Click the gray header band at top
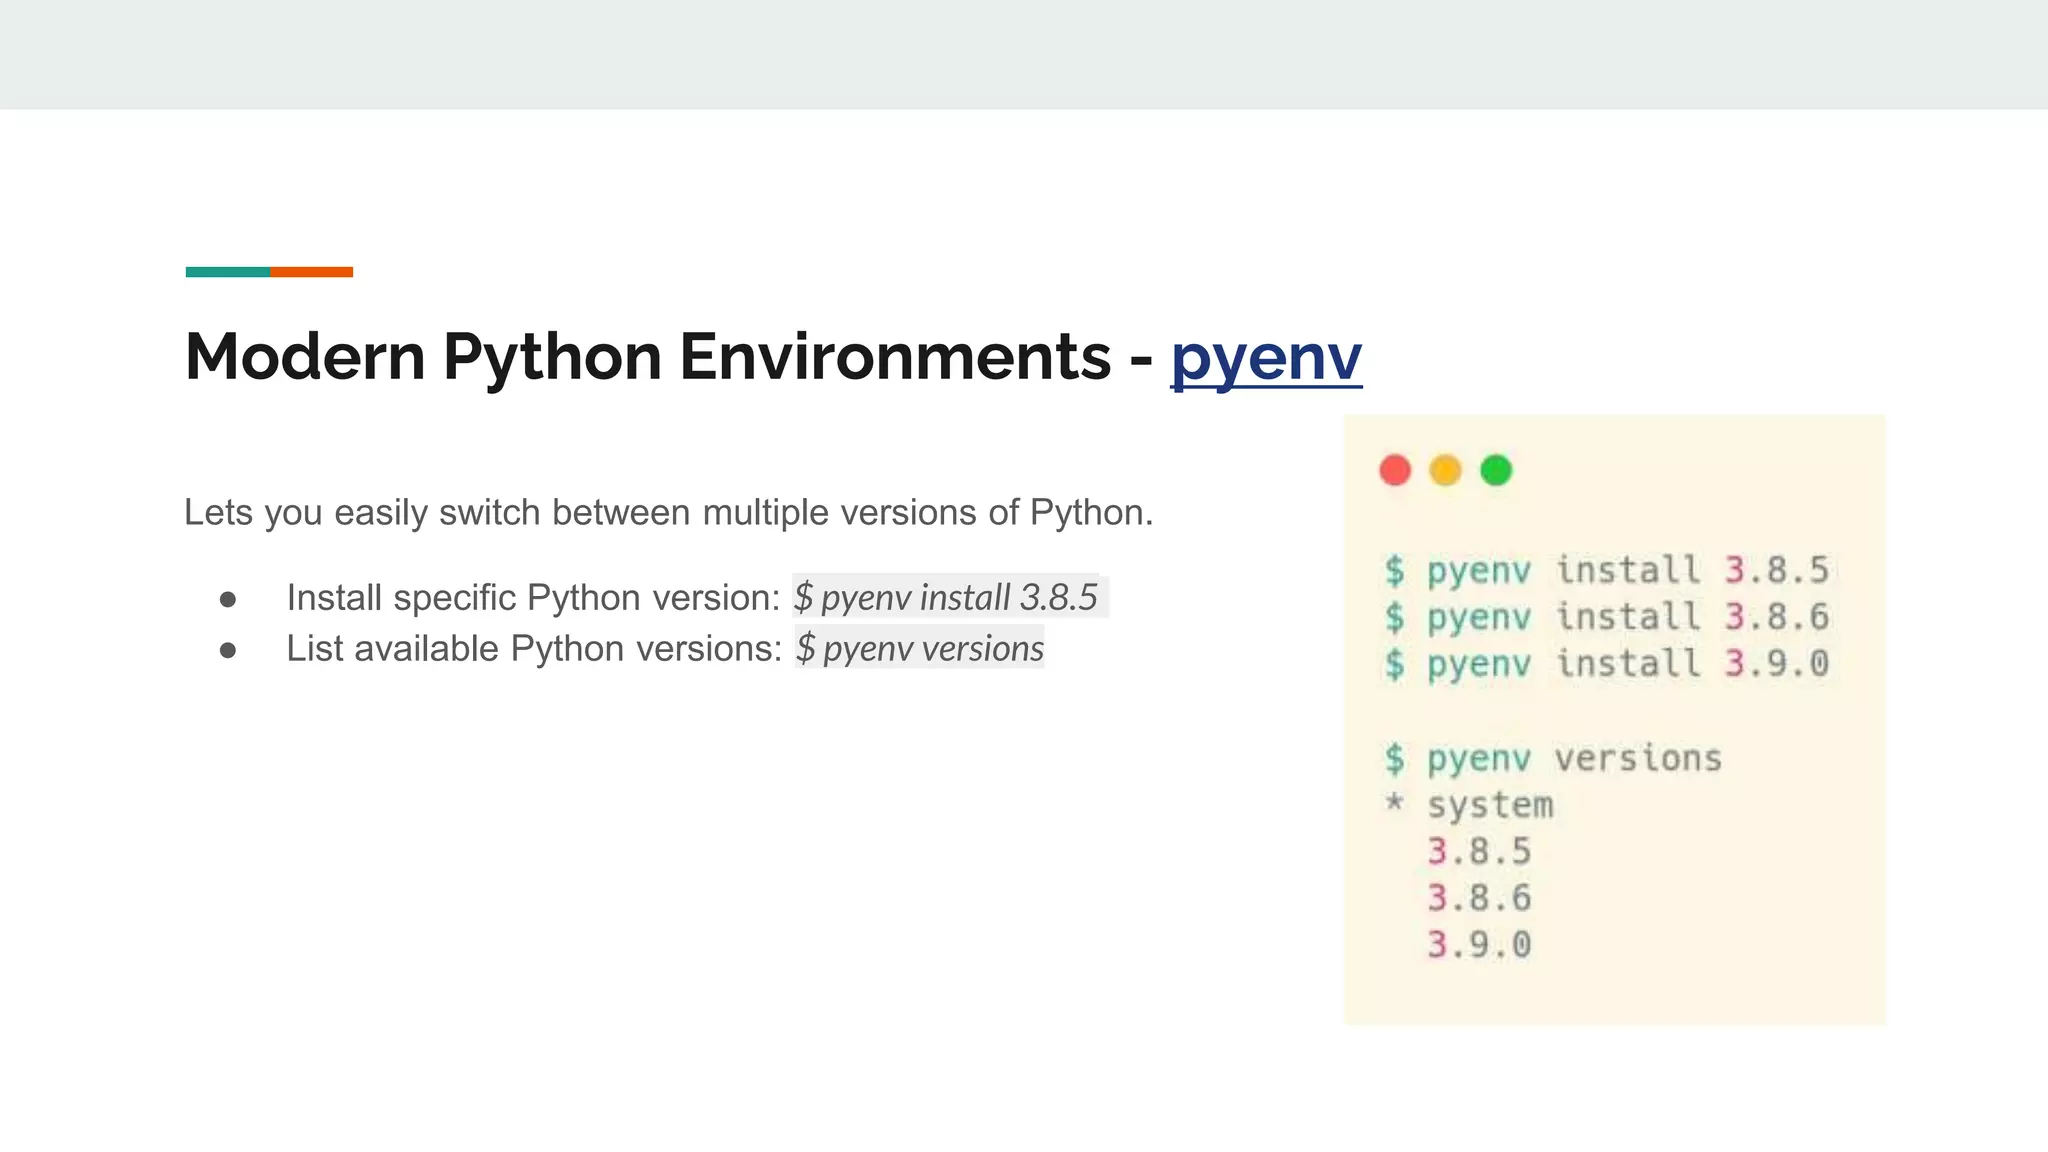Image resolution: width=2048 pixels, height=1152 pixels. click(x=1024, y=54)
